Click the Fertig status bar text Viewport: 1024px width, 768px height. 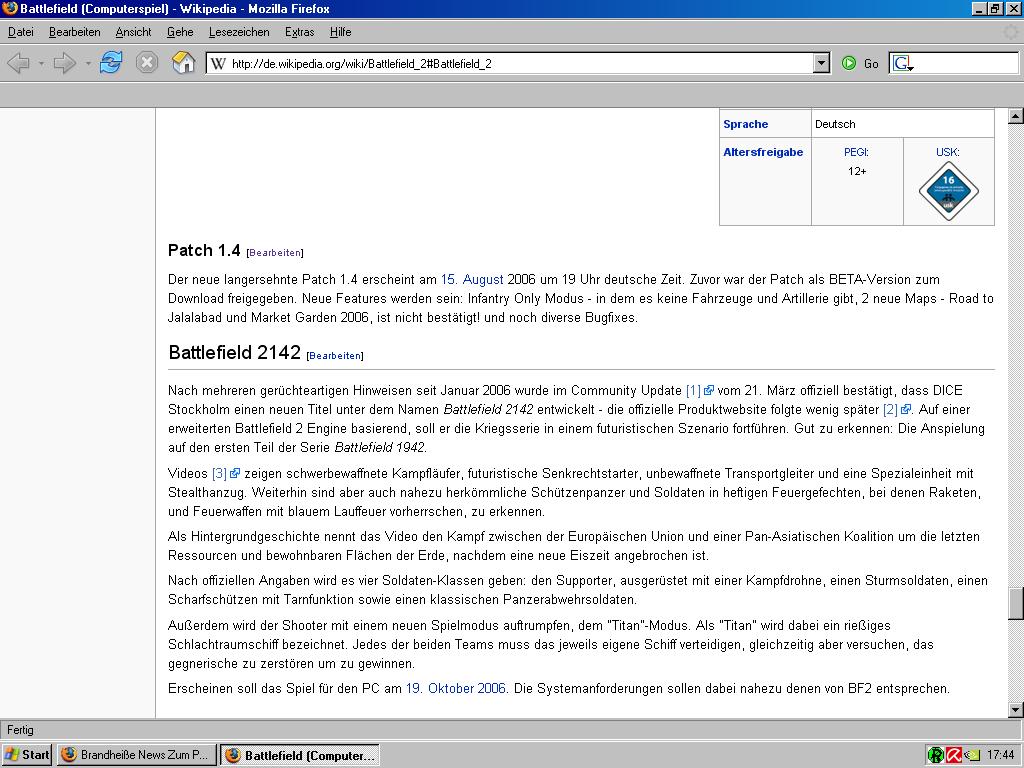(20, 730)
